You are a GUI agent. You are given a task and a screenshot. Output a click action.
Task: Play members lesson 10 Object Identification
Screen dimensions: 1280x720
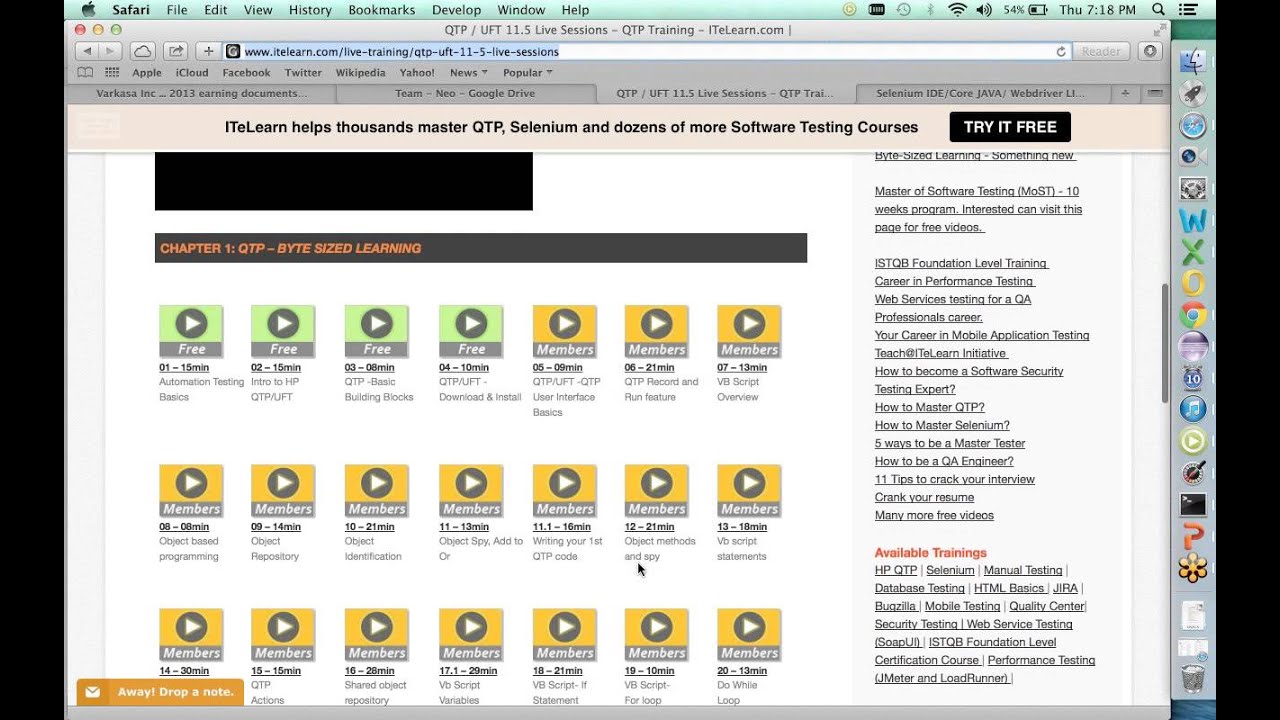[377, 490]
